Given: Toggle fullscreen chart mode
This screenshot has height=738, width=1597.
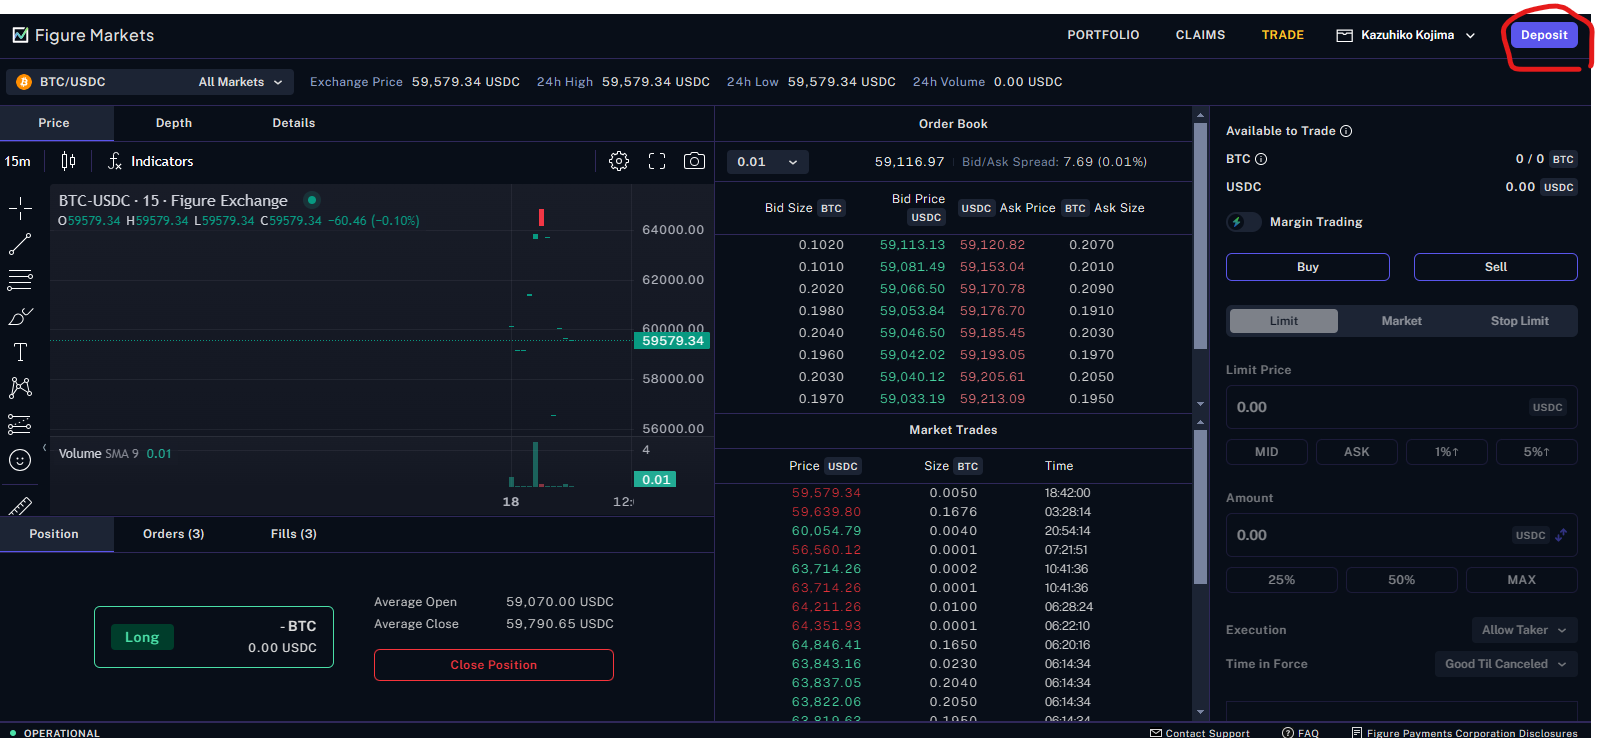Looking at the screenshot, I should click(657, 161).
